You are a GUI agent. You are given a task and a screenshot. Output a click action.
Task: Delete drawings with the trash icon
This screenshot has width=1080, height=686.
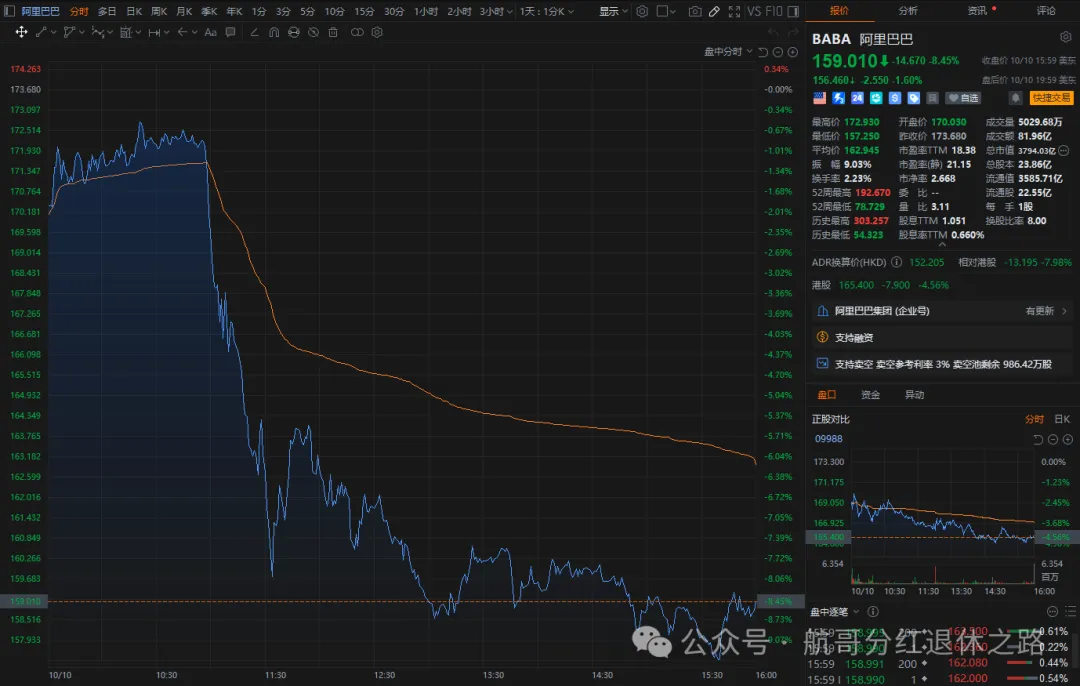[x=333, y=32]
